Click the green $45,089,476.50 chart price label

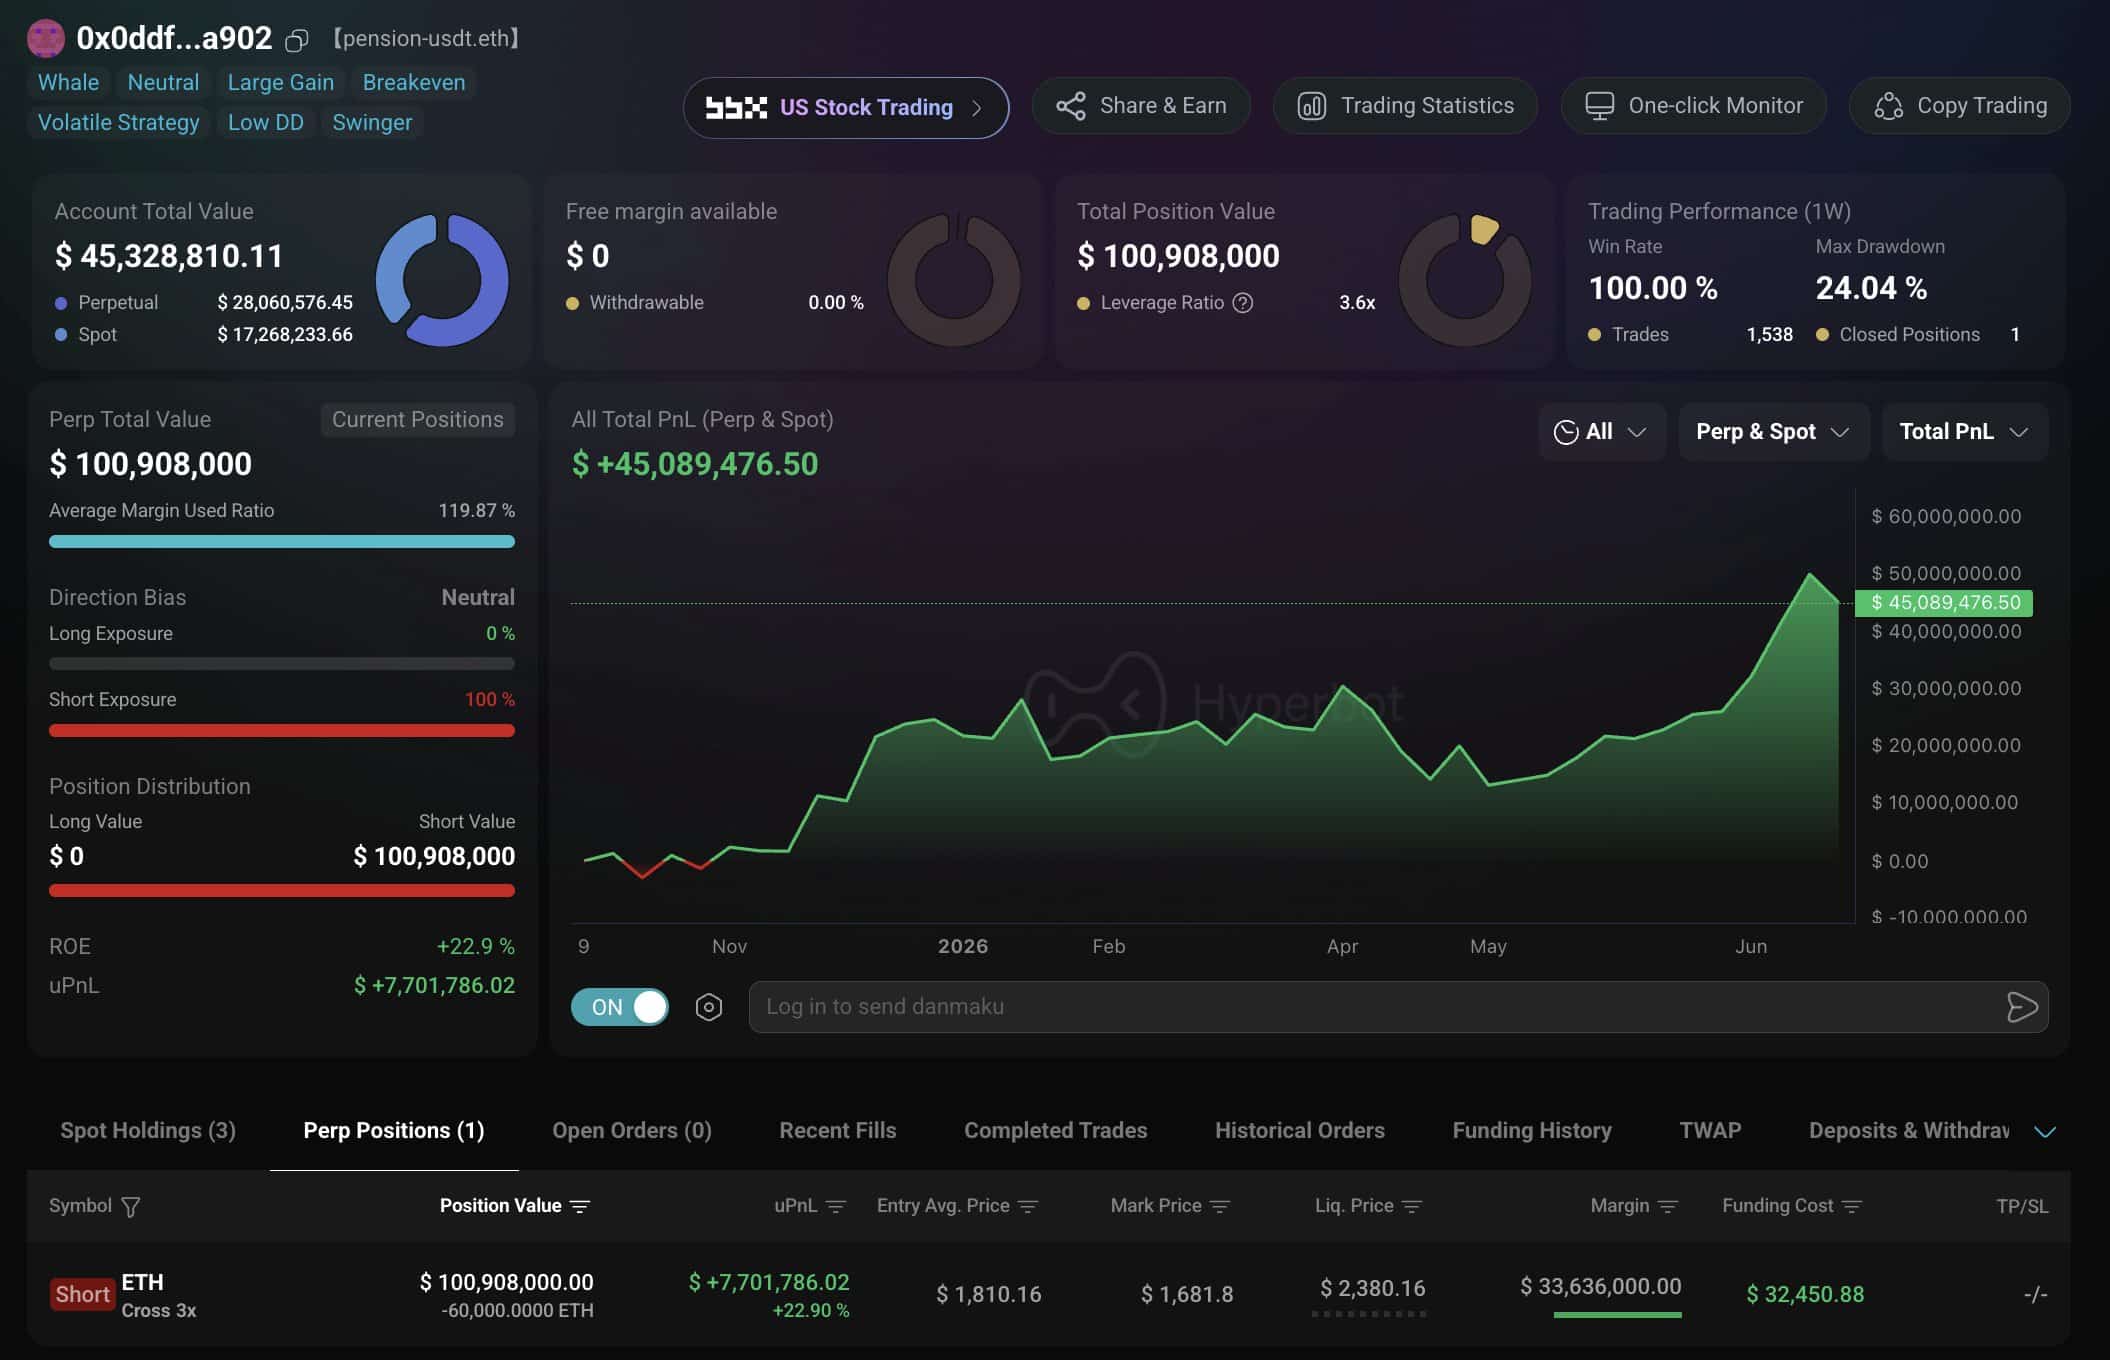pos(1944,603)
